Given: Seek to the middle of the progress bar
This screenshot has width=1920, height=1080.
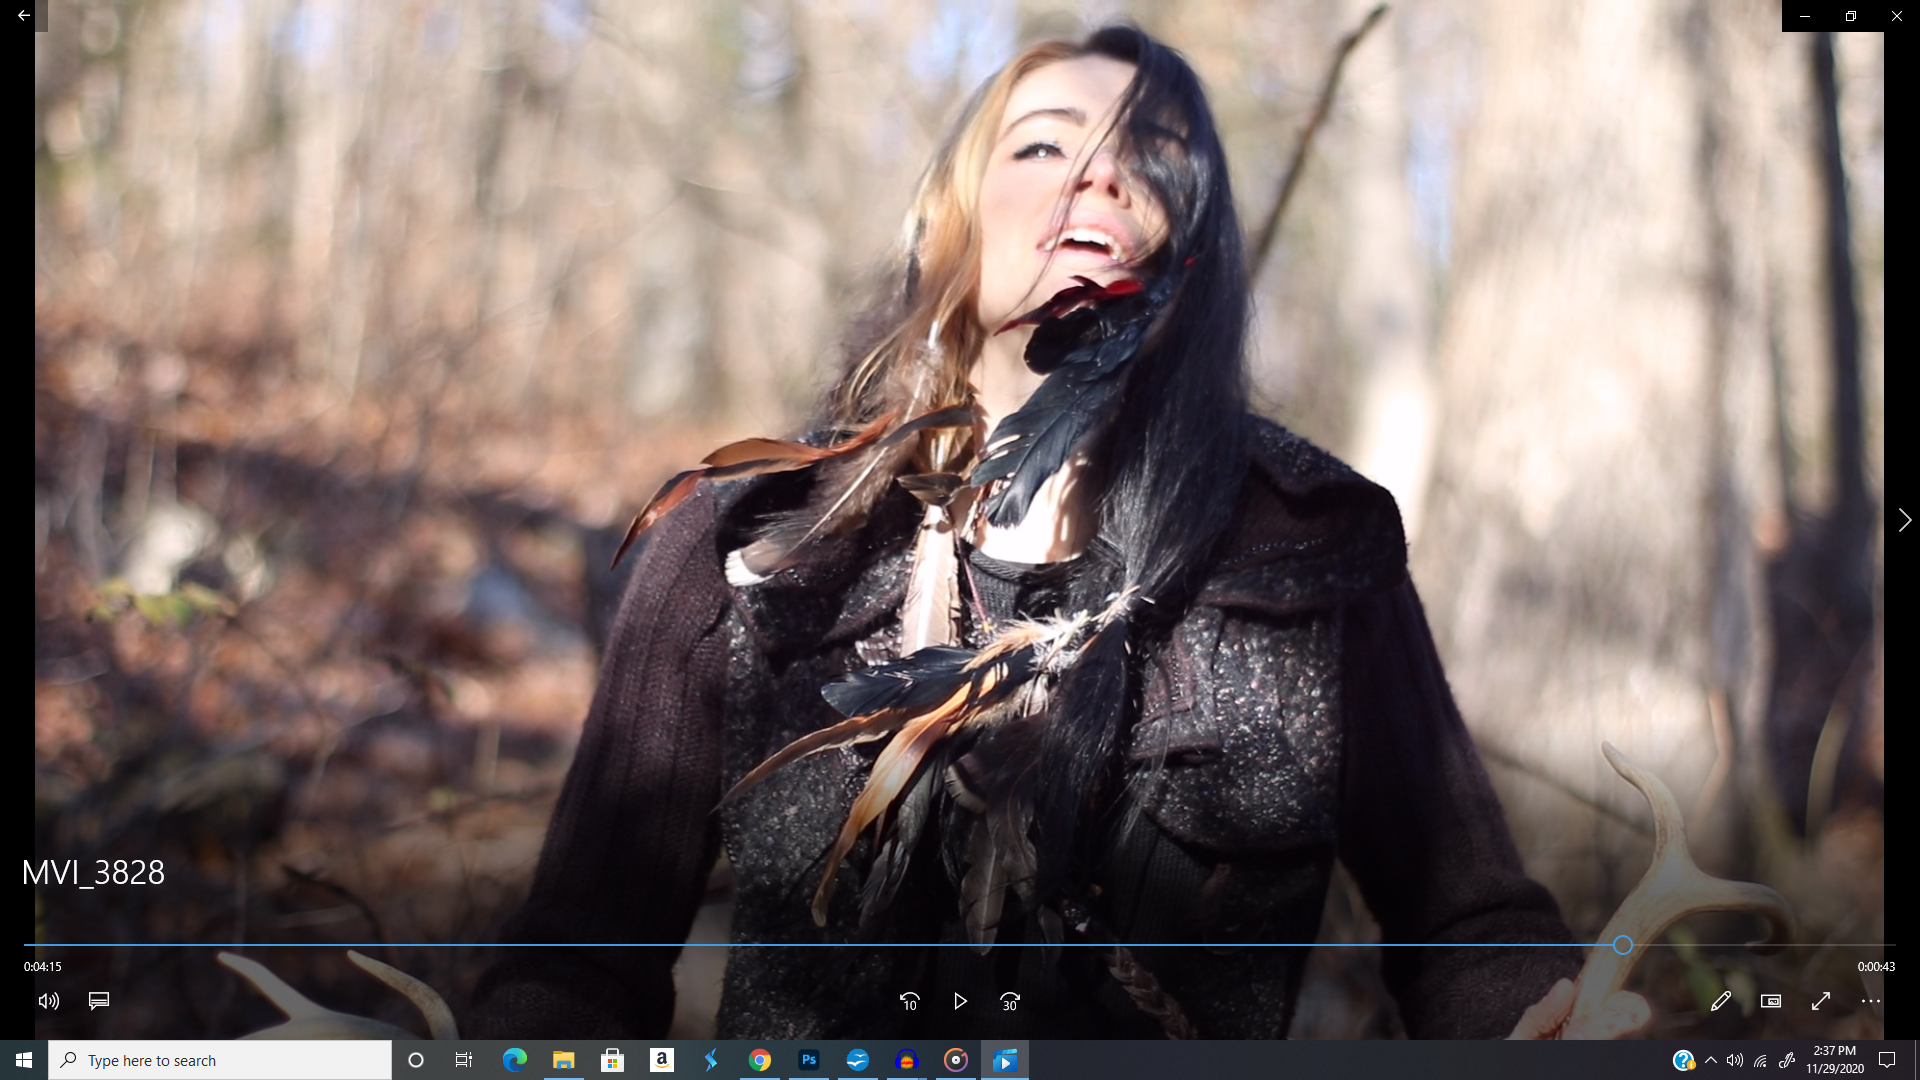Looking at the screenshot, I should 960,945.
